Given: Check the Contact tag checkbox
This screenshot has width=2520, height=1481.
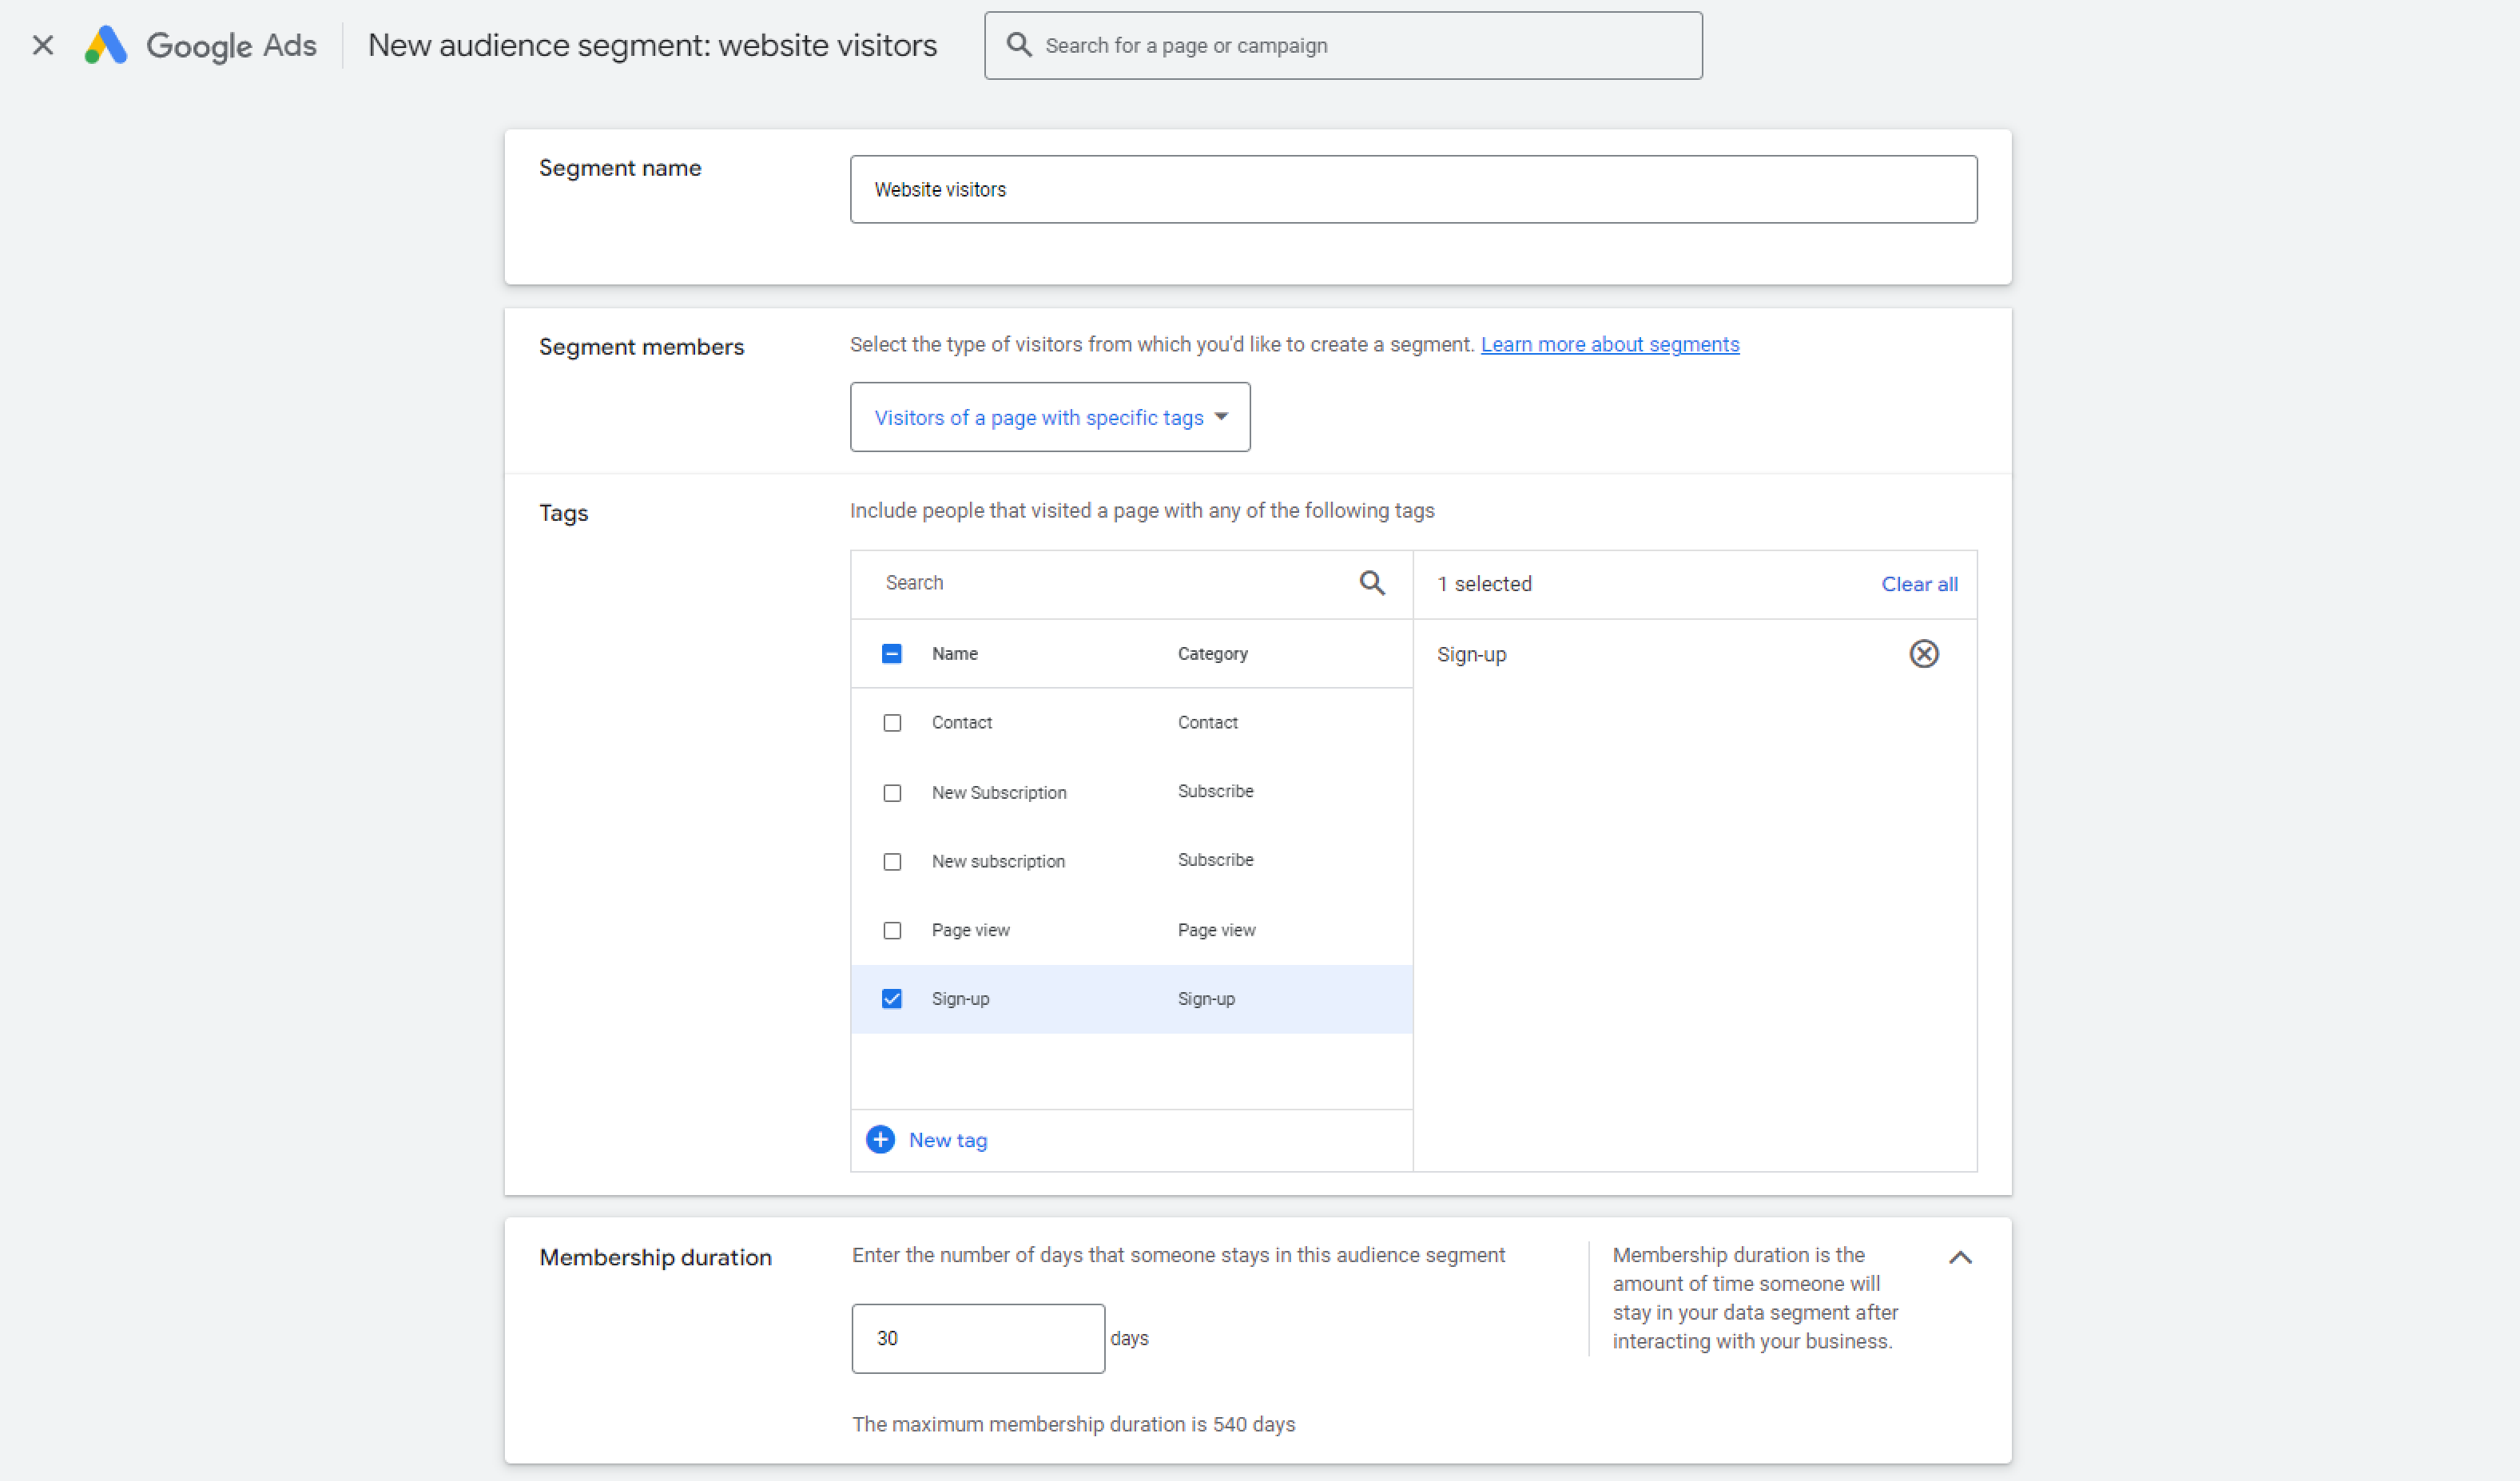Looking at the screenshot, I should click(x=892, y=723).
